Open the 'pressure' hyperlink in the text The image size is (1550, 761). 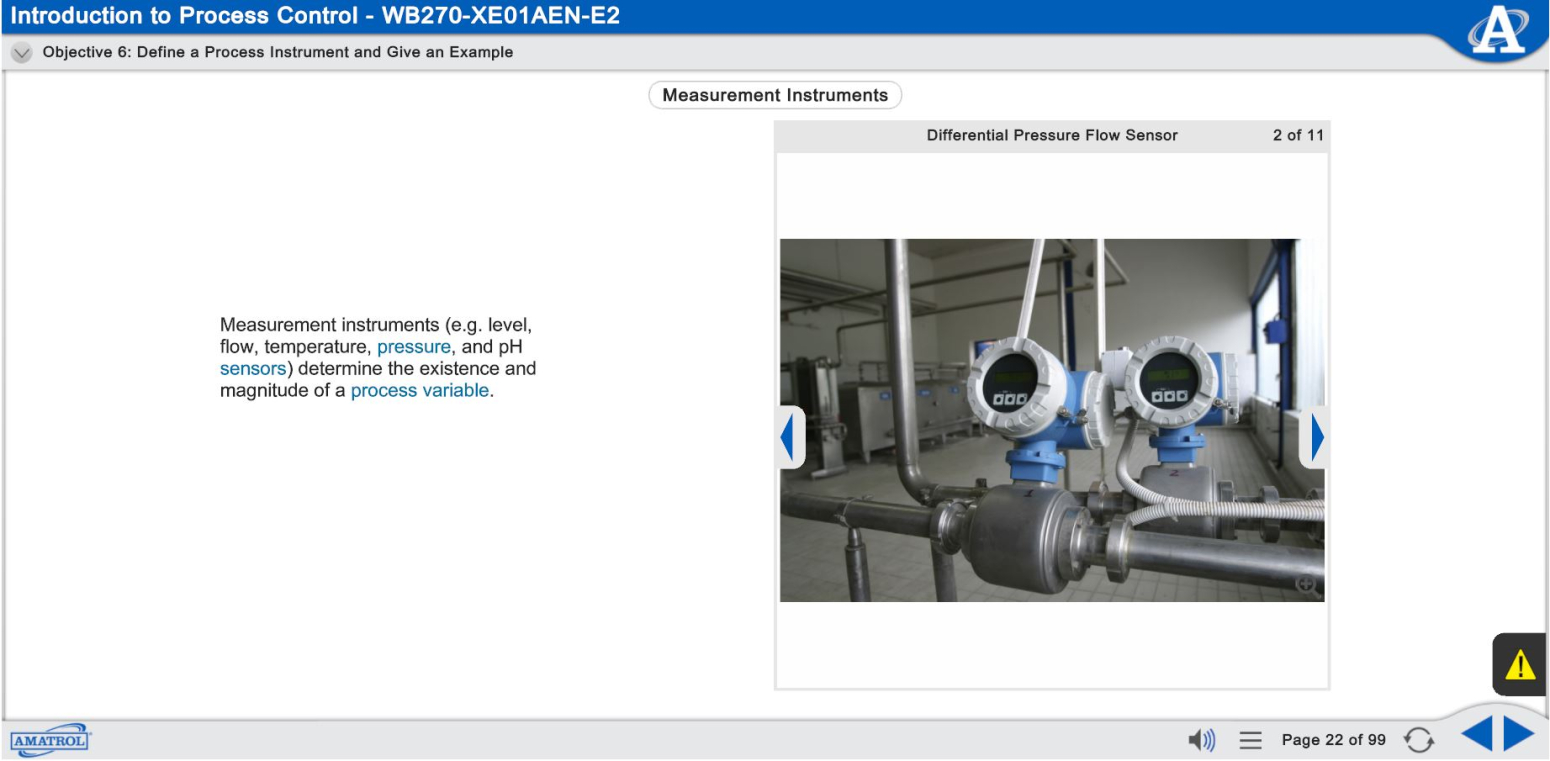pos(414,346)
